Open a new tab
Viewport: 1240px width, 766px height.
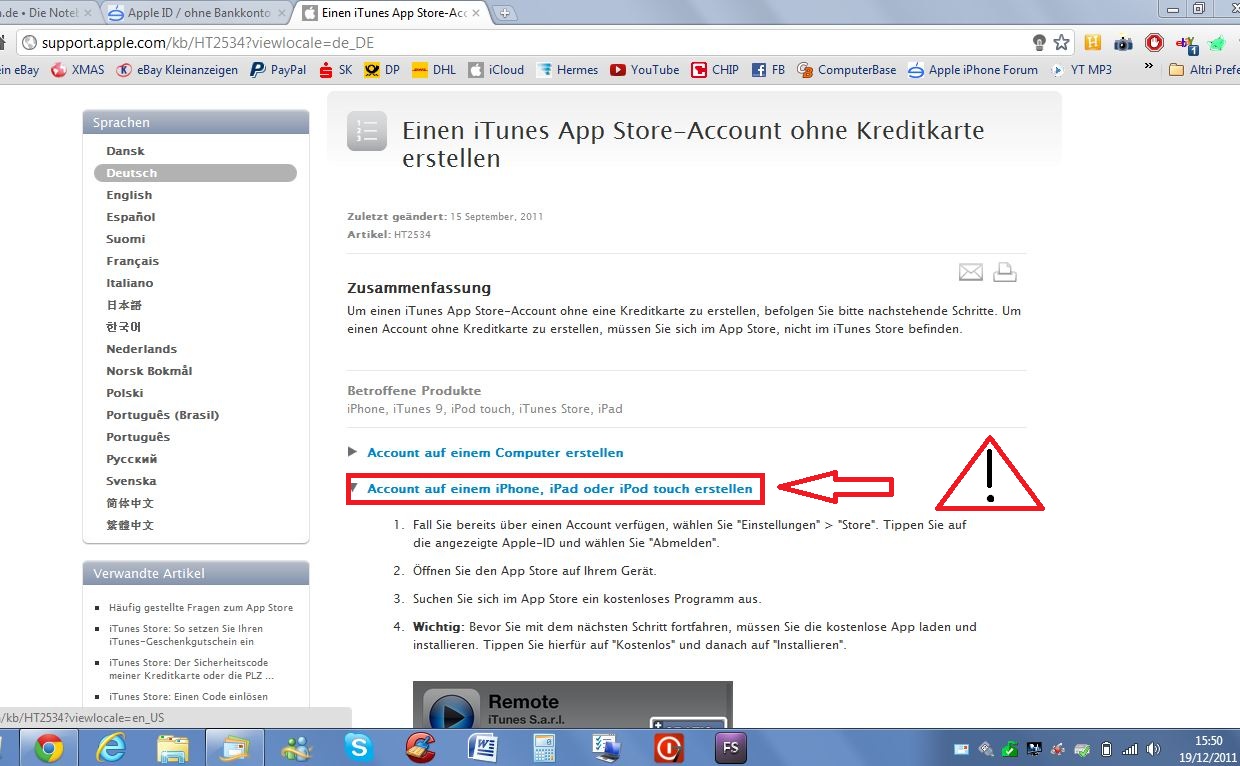505,13
